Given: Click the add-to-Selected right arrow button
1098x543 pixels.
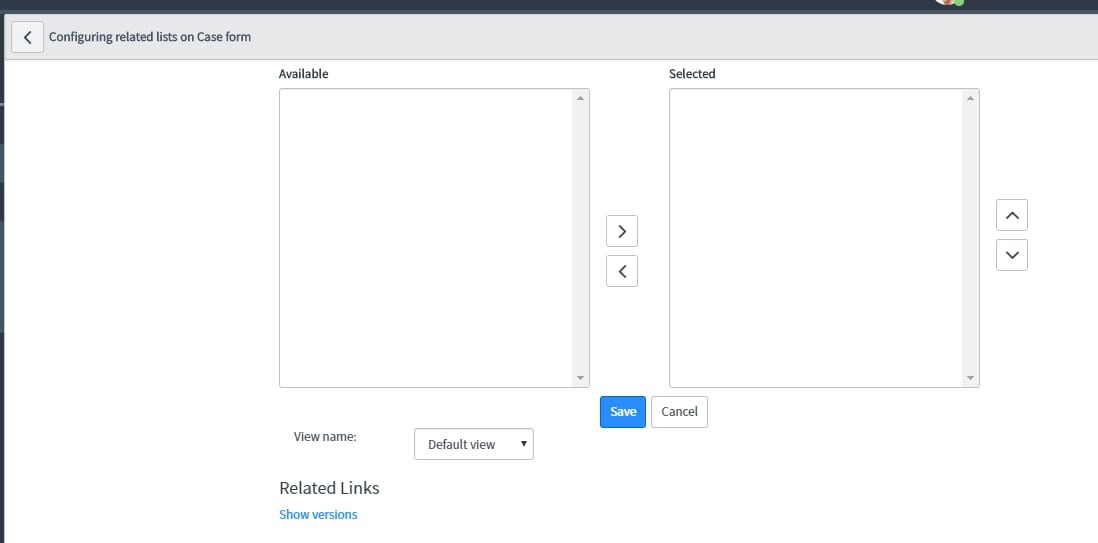Looking at the screenshot, I should 622,231.
